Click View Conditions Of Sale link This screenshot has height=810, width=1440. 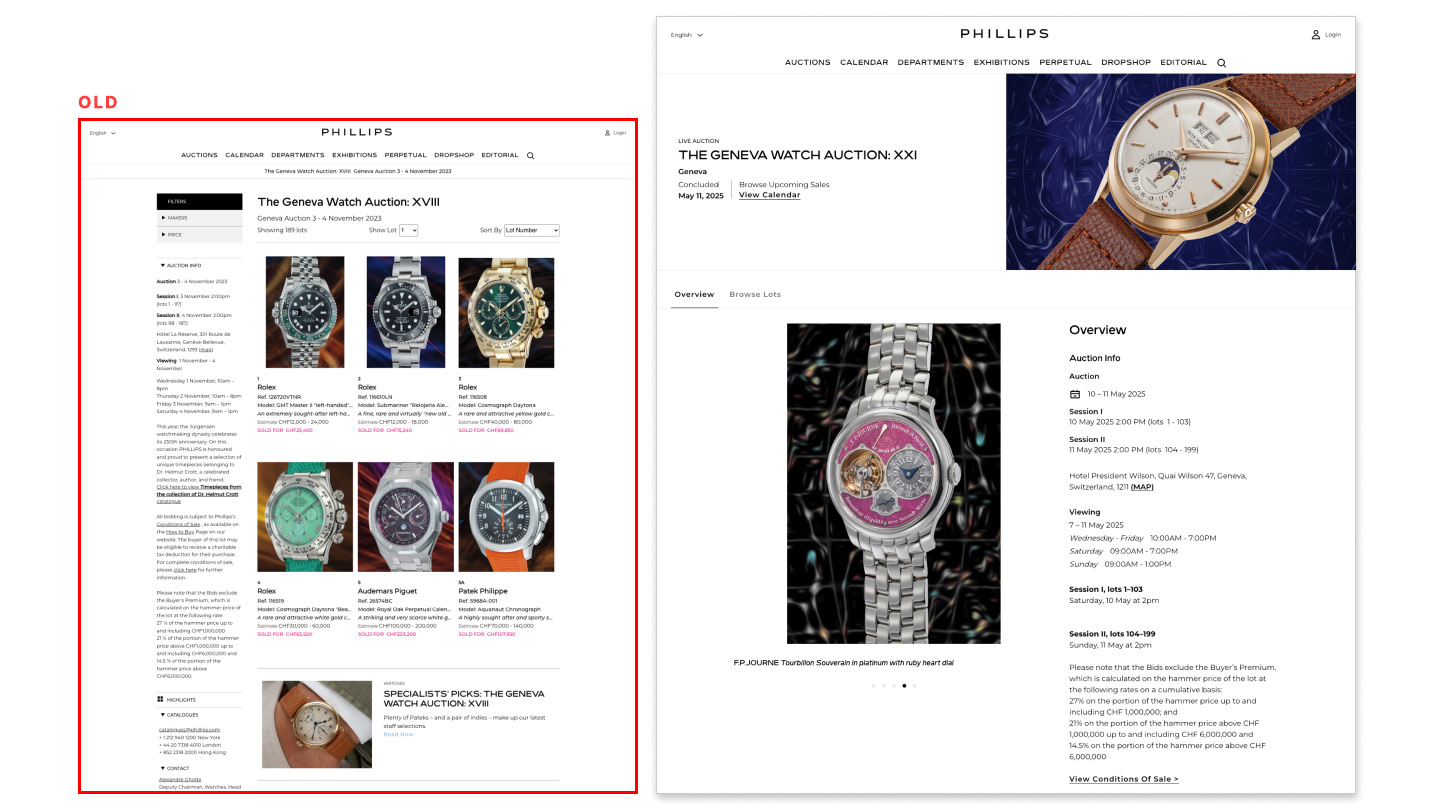pyautogui.click(x=1123, y=779)
